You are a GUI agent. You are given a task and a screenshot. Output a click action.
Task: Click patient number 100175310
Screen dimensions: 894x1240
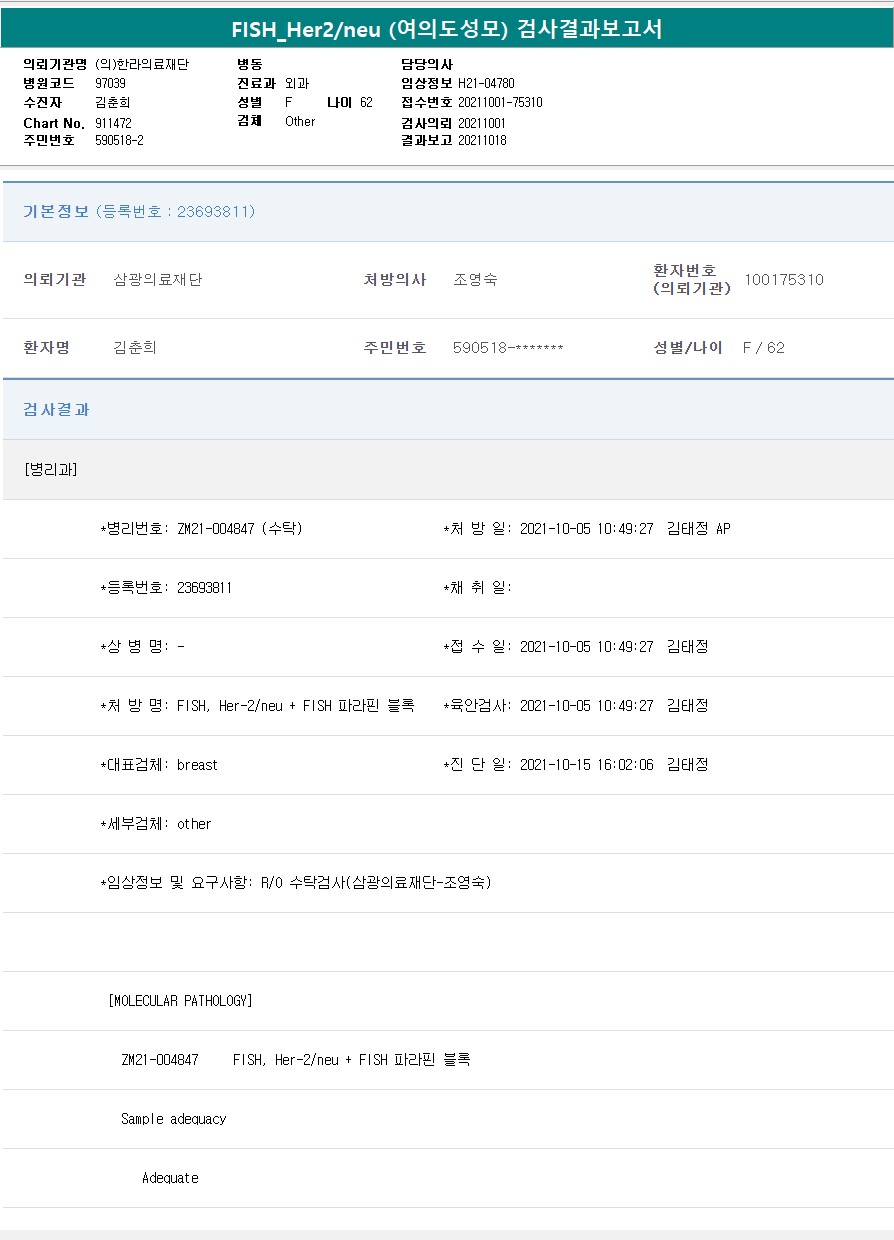[784, 280]
